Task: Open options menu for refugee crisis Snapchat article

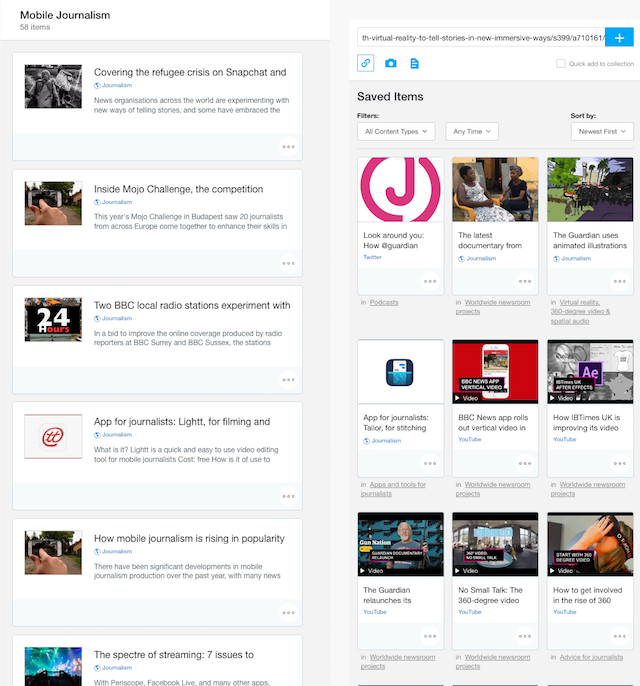Action: click(x=288, y=146)
